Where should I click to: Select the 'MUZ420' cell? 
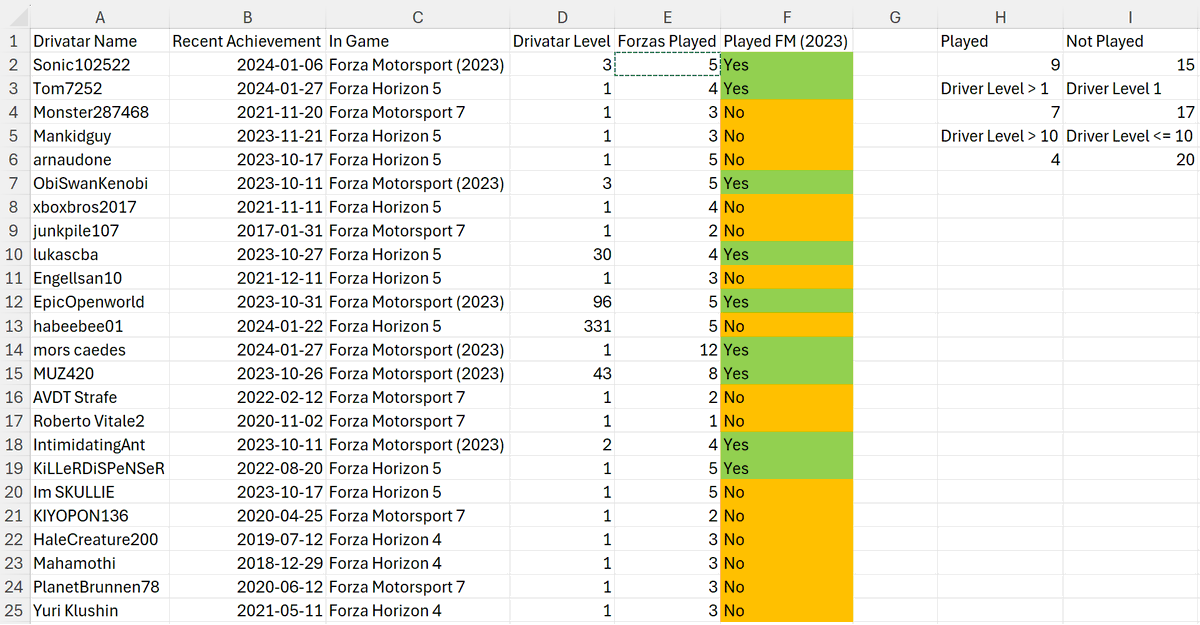100,374
